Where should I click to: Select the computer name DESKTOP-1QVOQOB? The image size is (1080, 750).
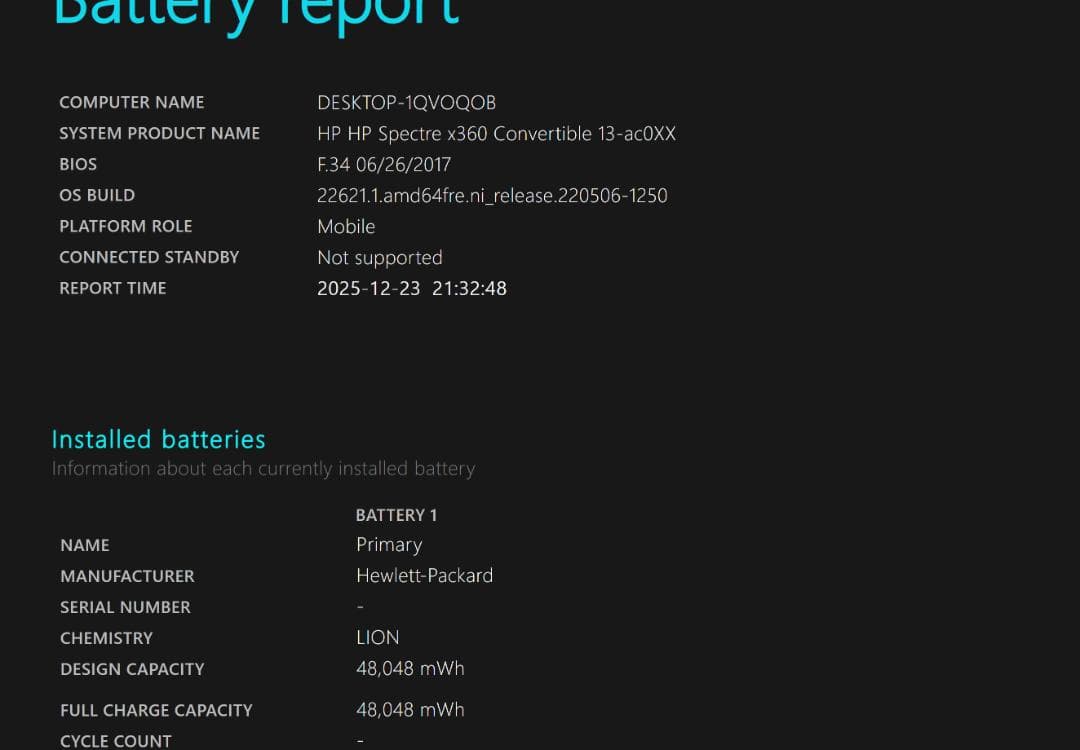point(406,102)
